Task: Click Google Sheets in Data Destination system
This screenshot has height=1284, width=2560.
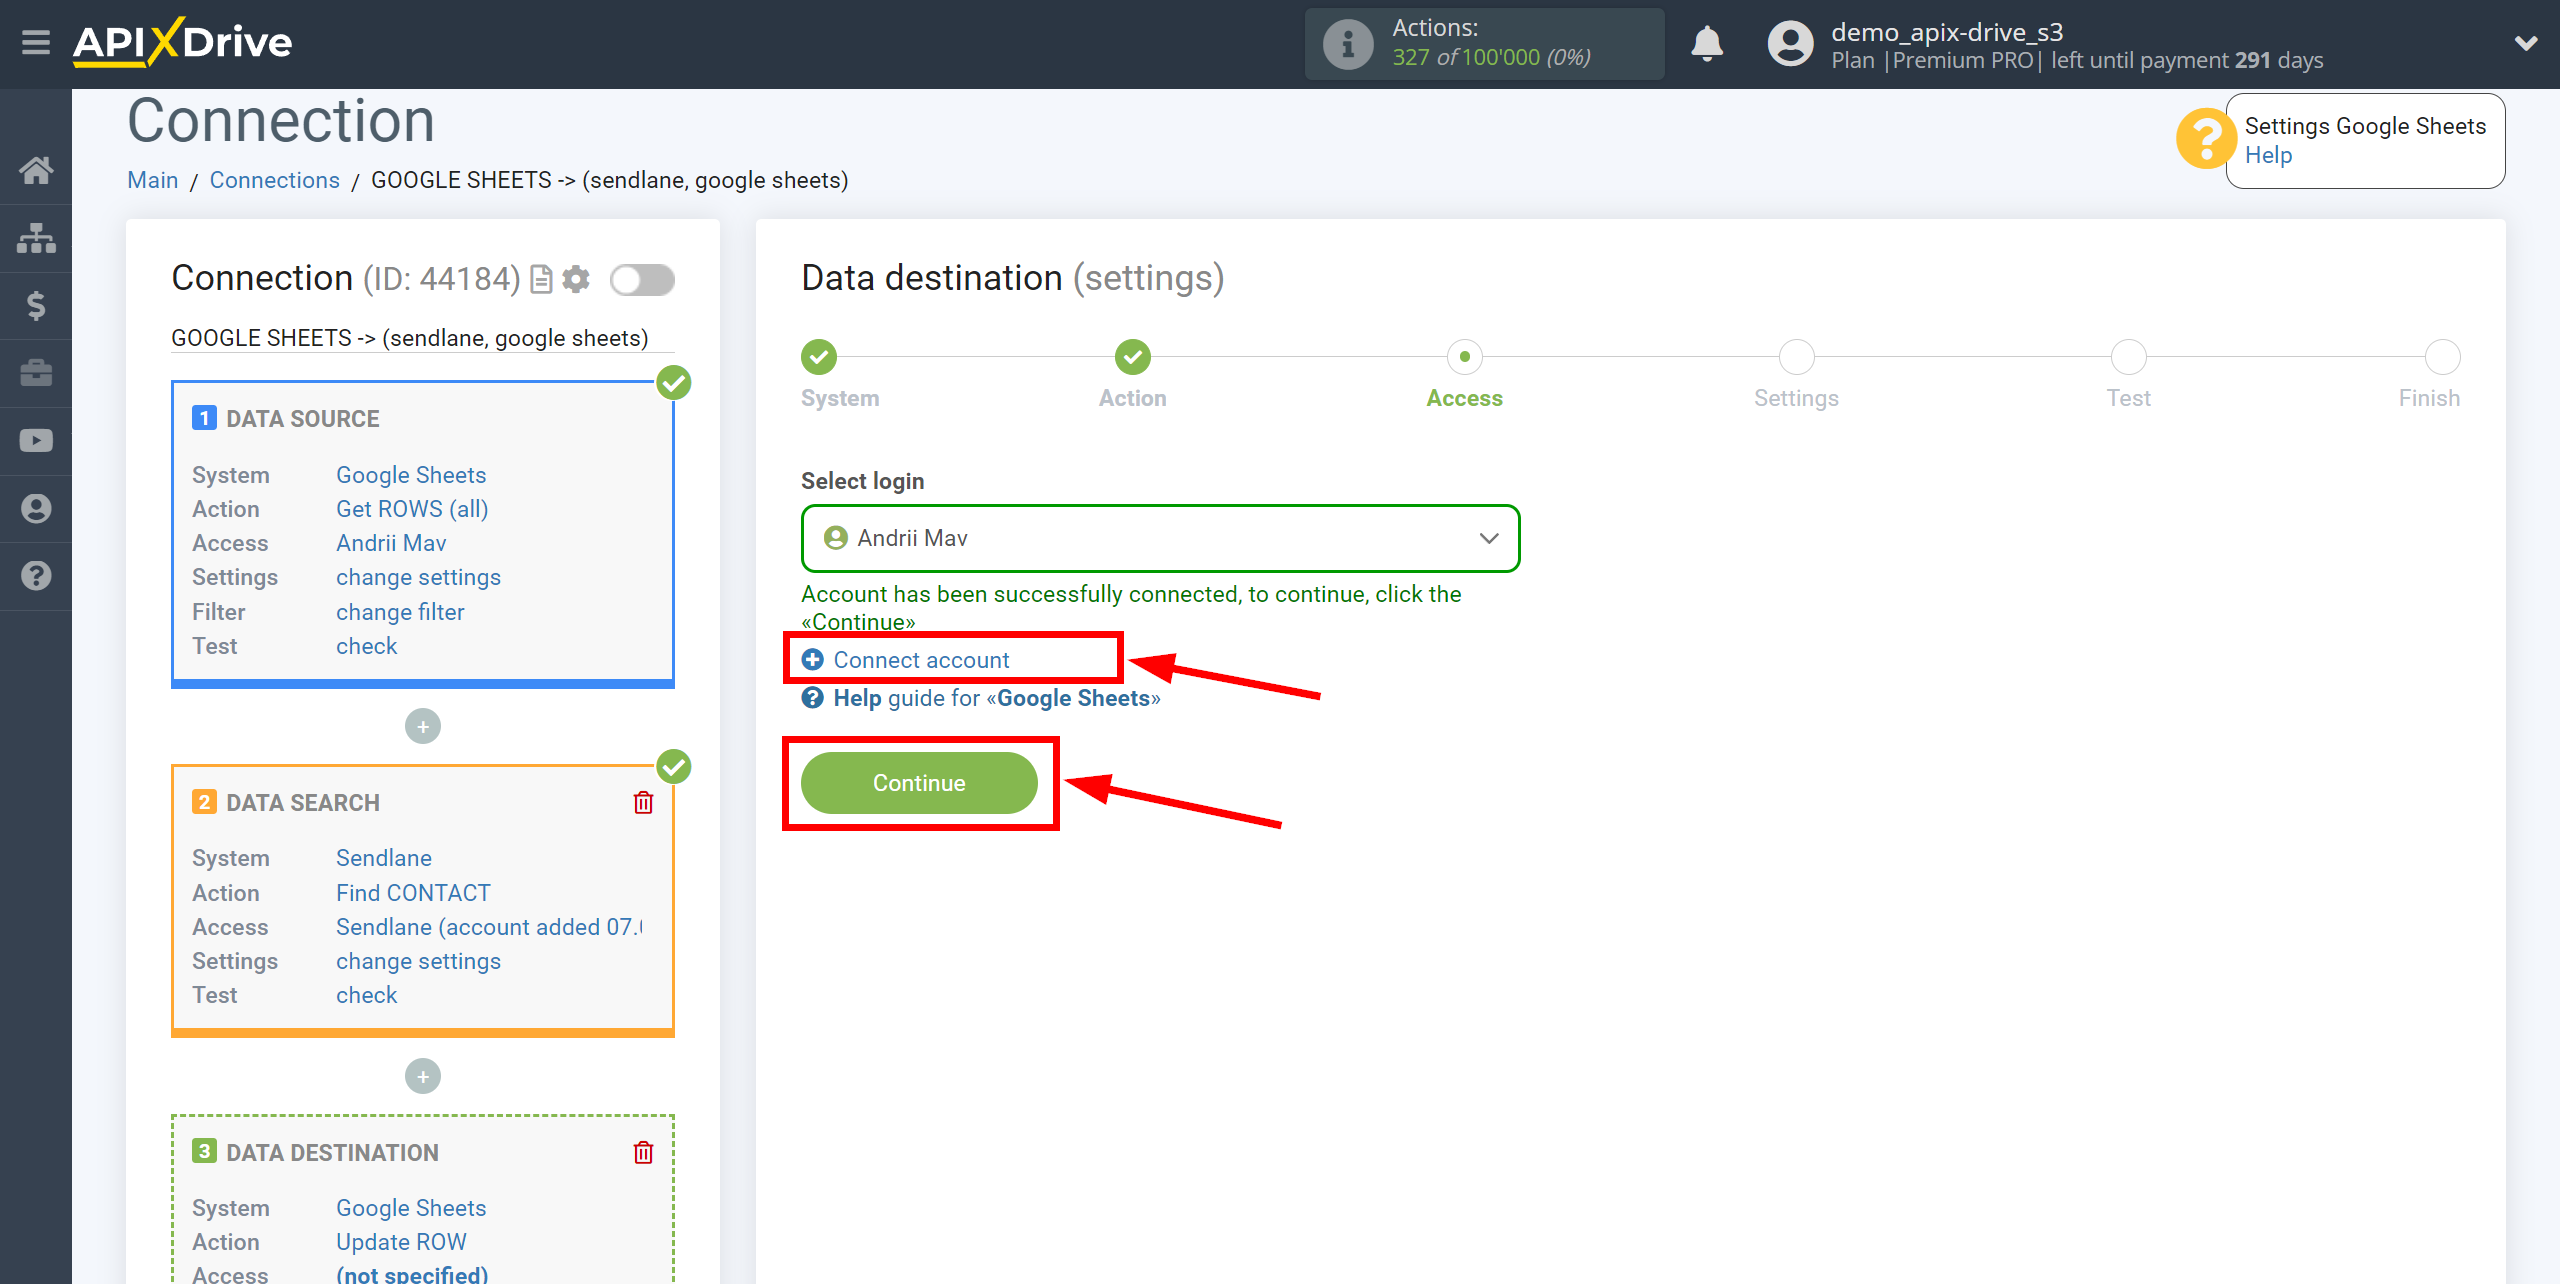Action: point(411,1208)
